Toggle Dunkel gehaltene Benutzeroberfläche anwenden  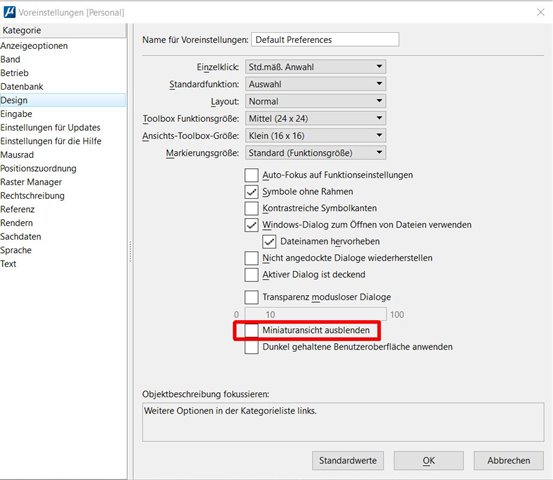[251, 347]
